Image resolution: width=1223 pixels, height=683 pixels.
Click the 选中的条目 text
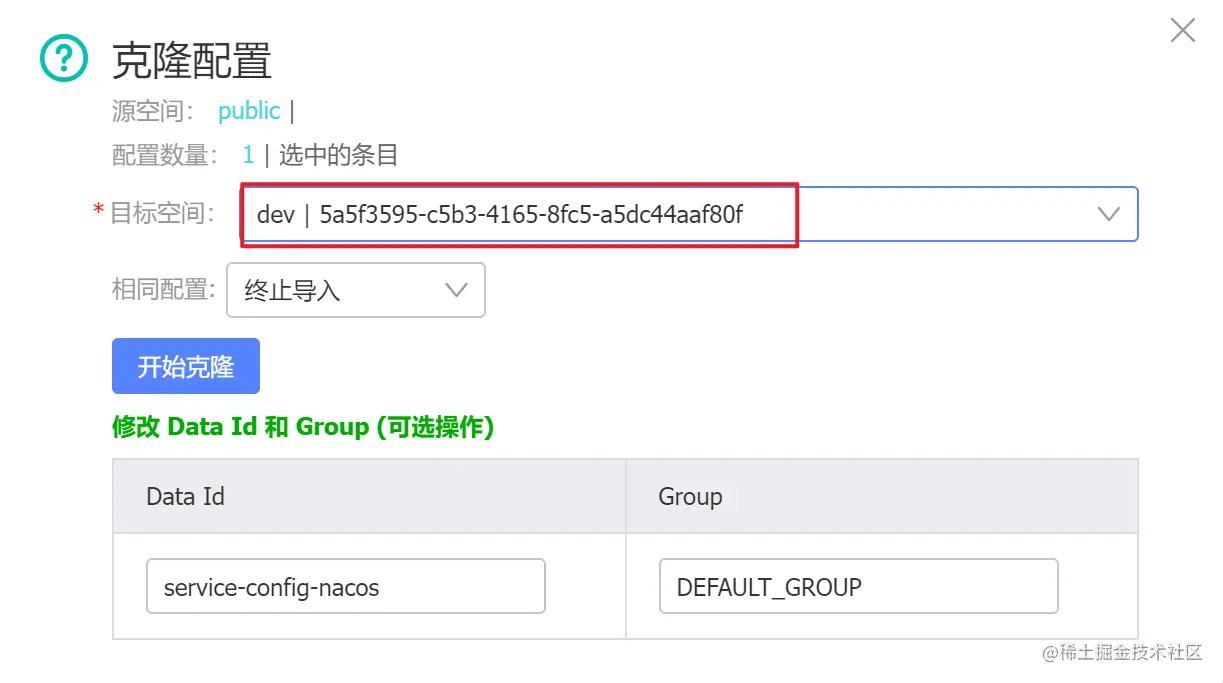coord(339,155)
